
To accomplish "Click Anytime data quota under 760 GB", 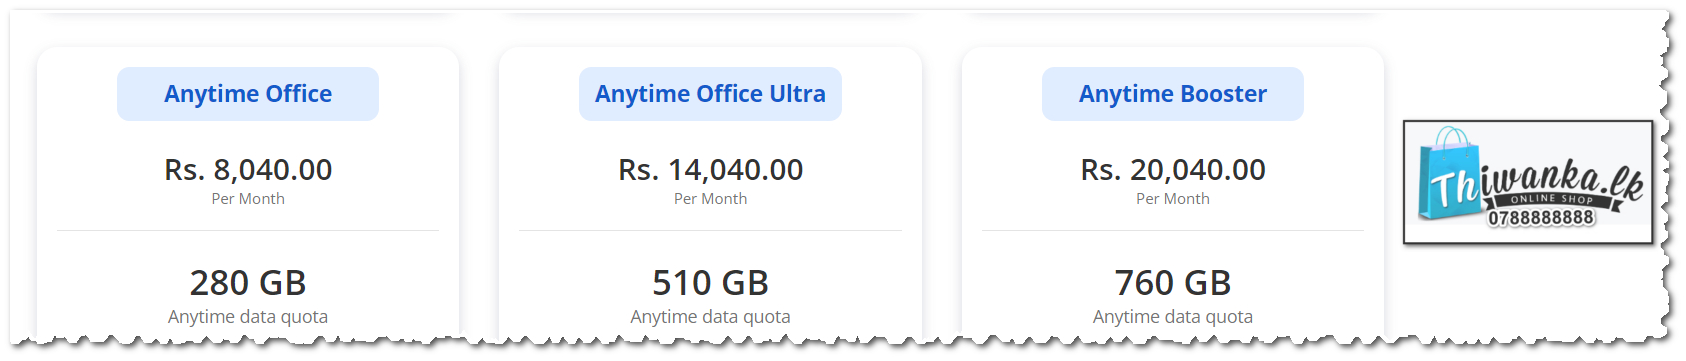I will 1173,317.
